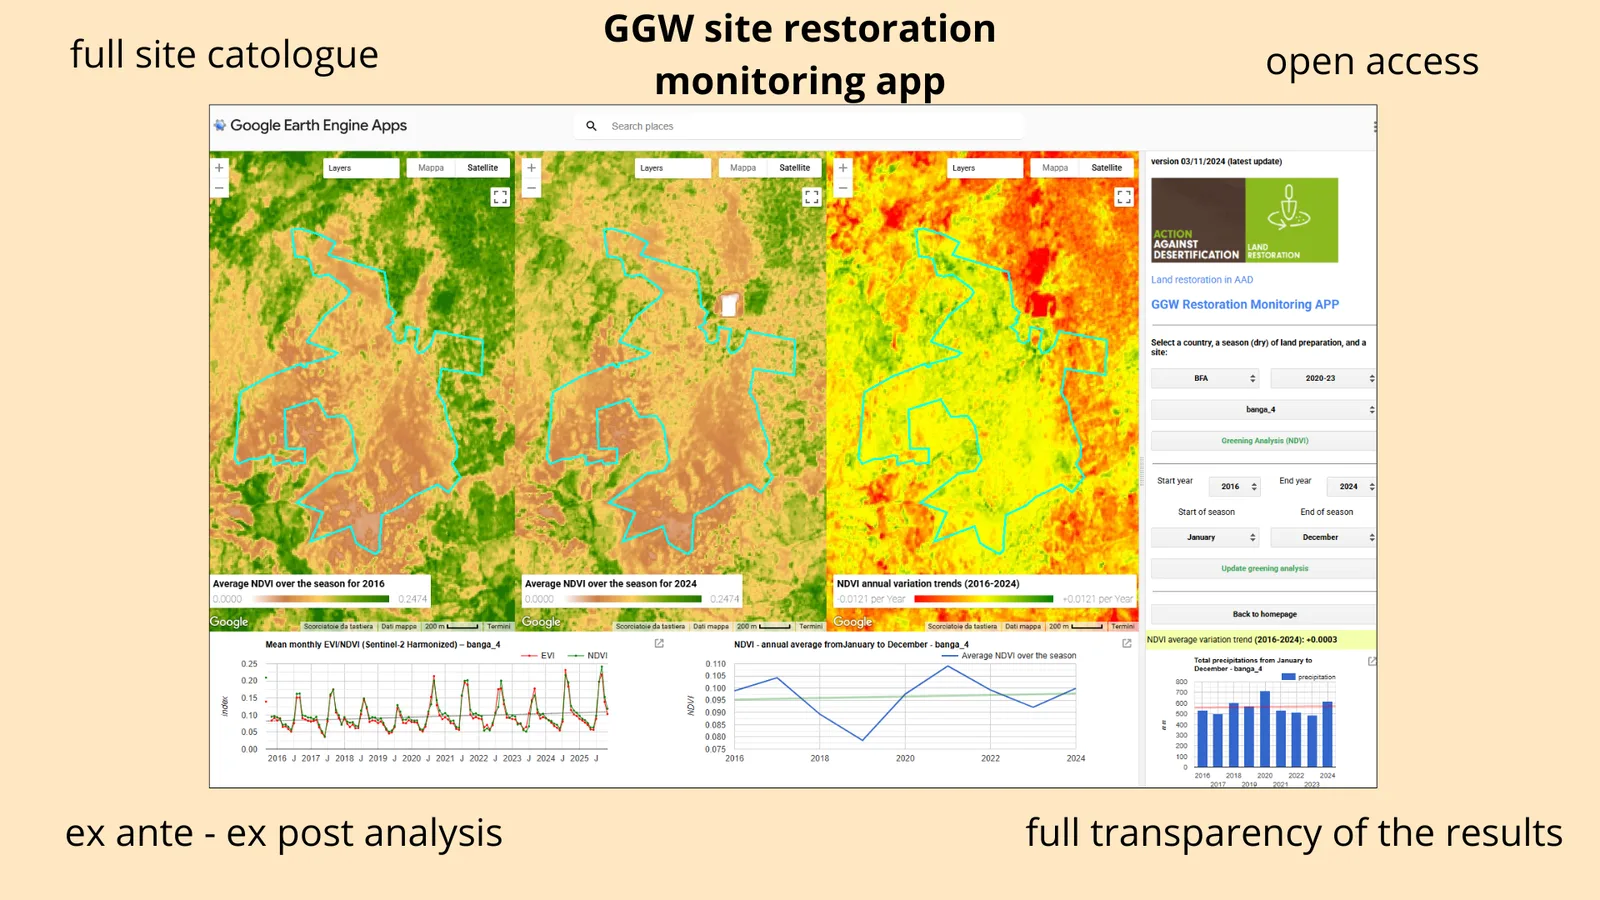This screenshot has height=900, width=1600.
Task: Switch trends map to Mappa view
Action: point(1055,168)
